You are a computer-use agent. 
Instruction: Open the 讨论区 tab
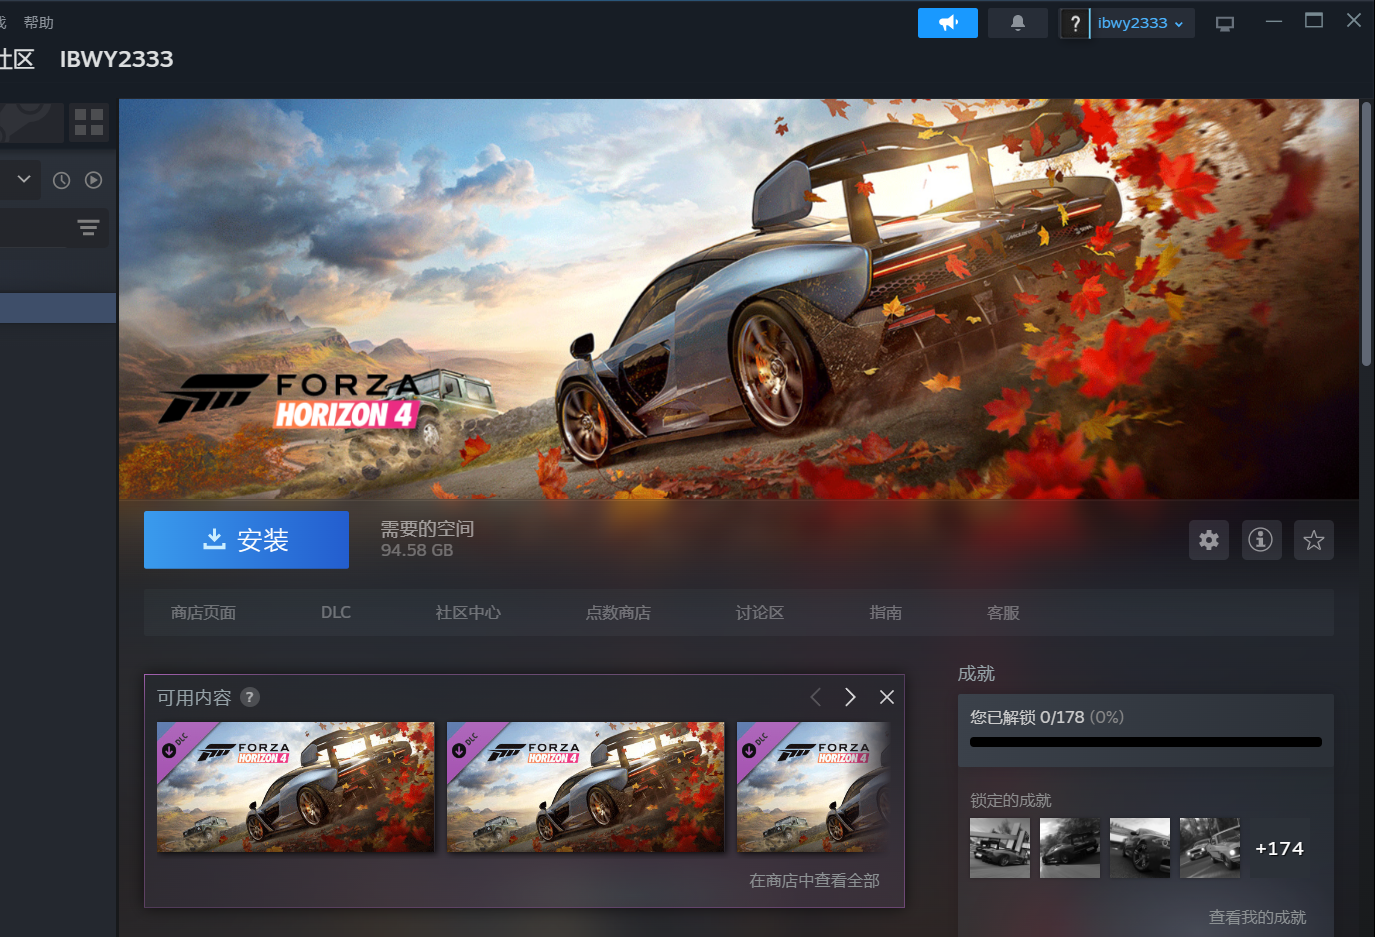(760, 613)
